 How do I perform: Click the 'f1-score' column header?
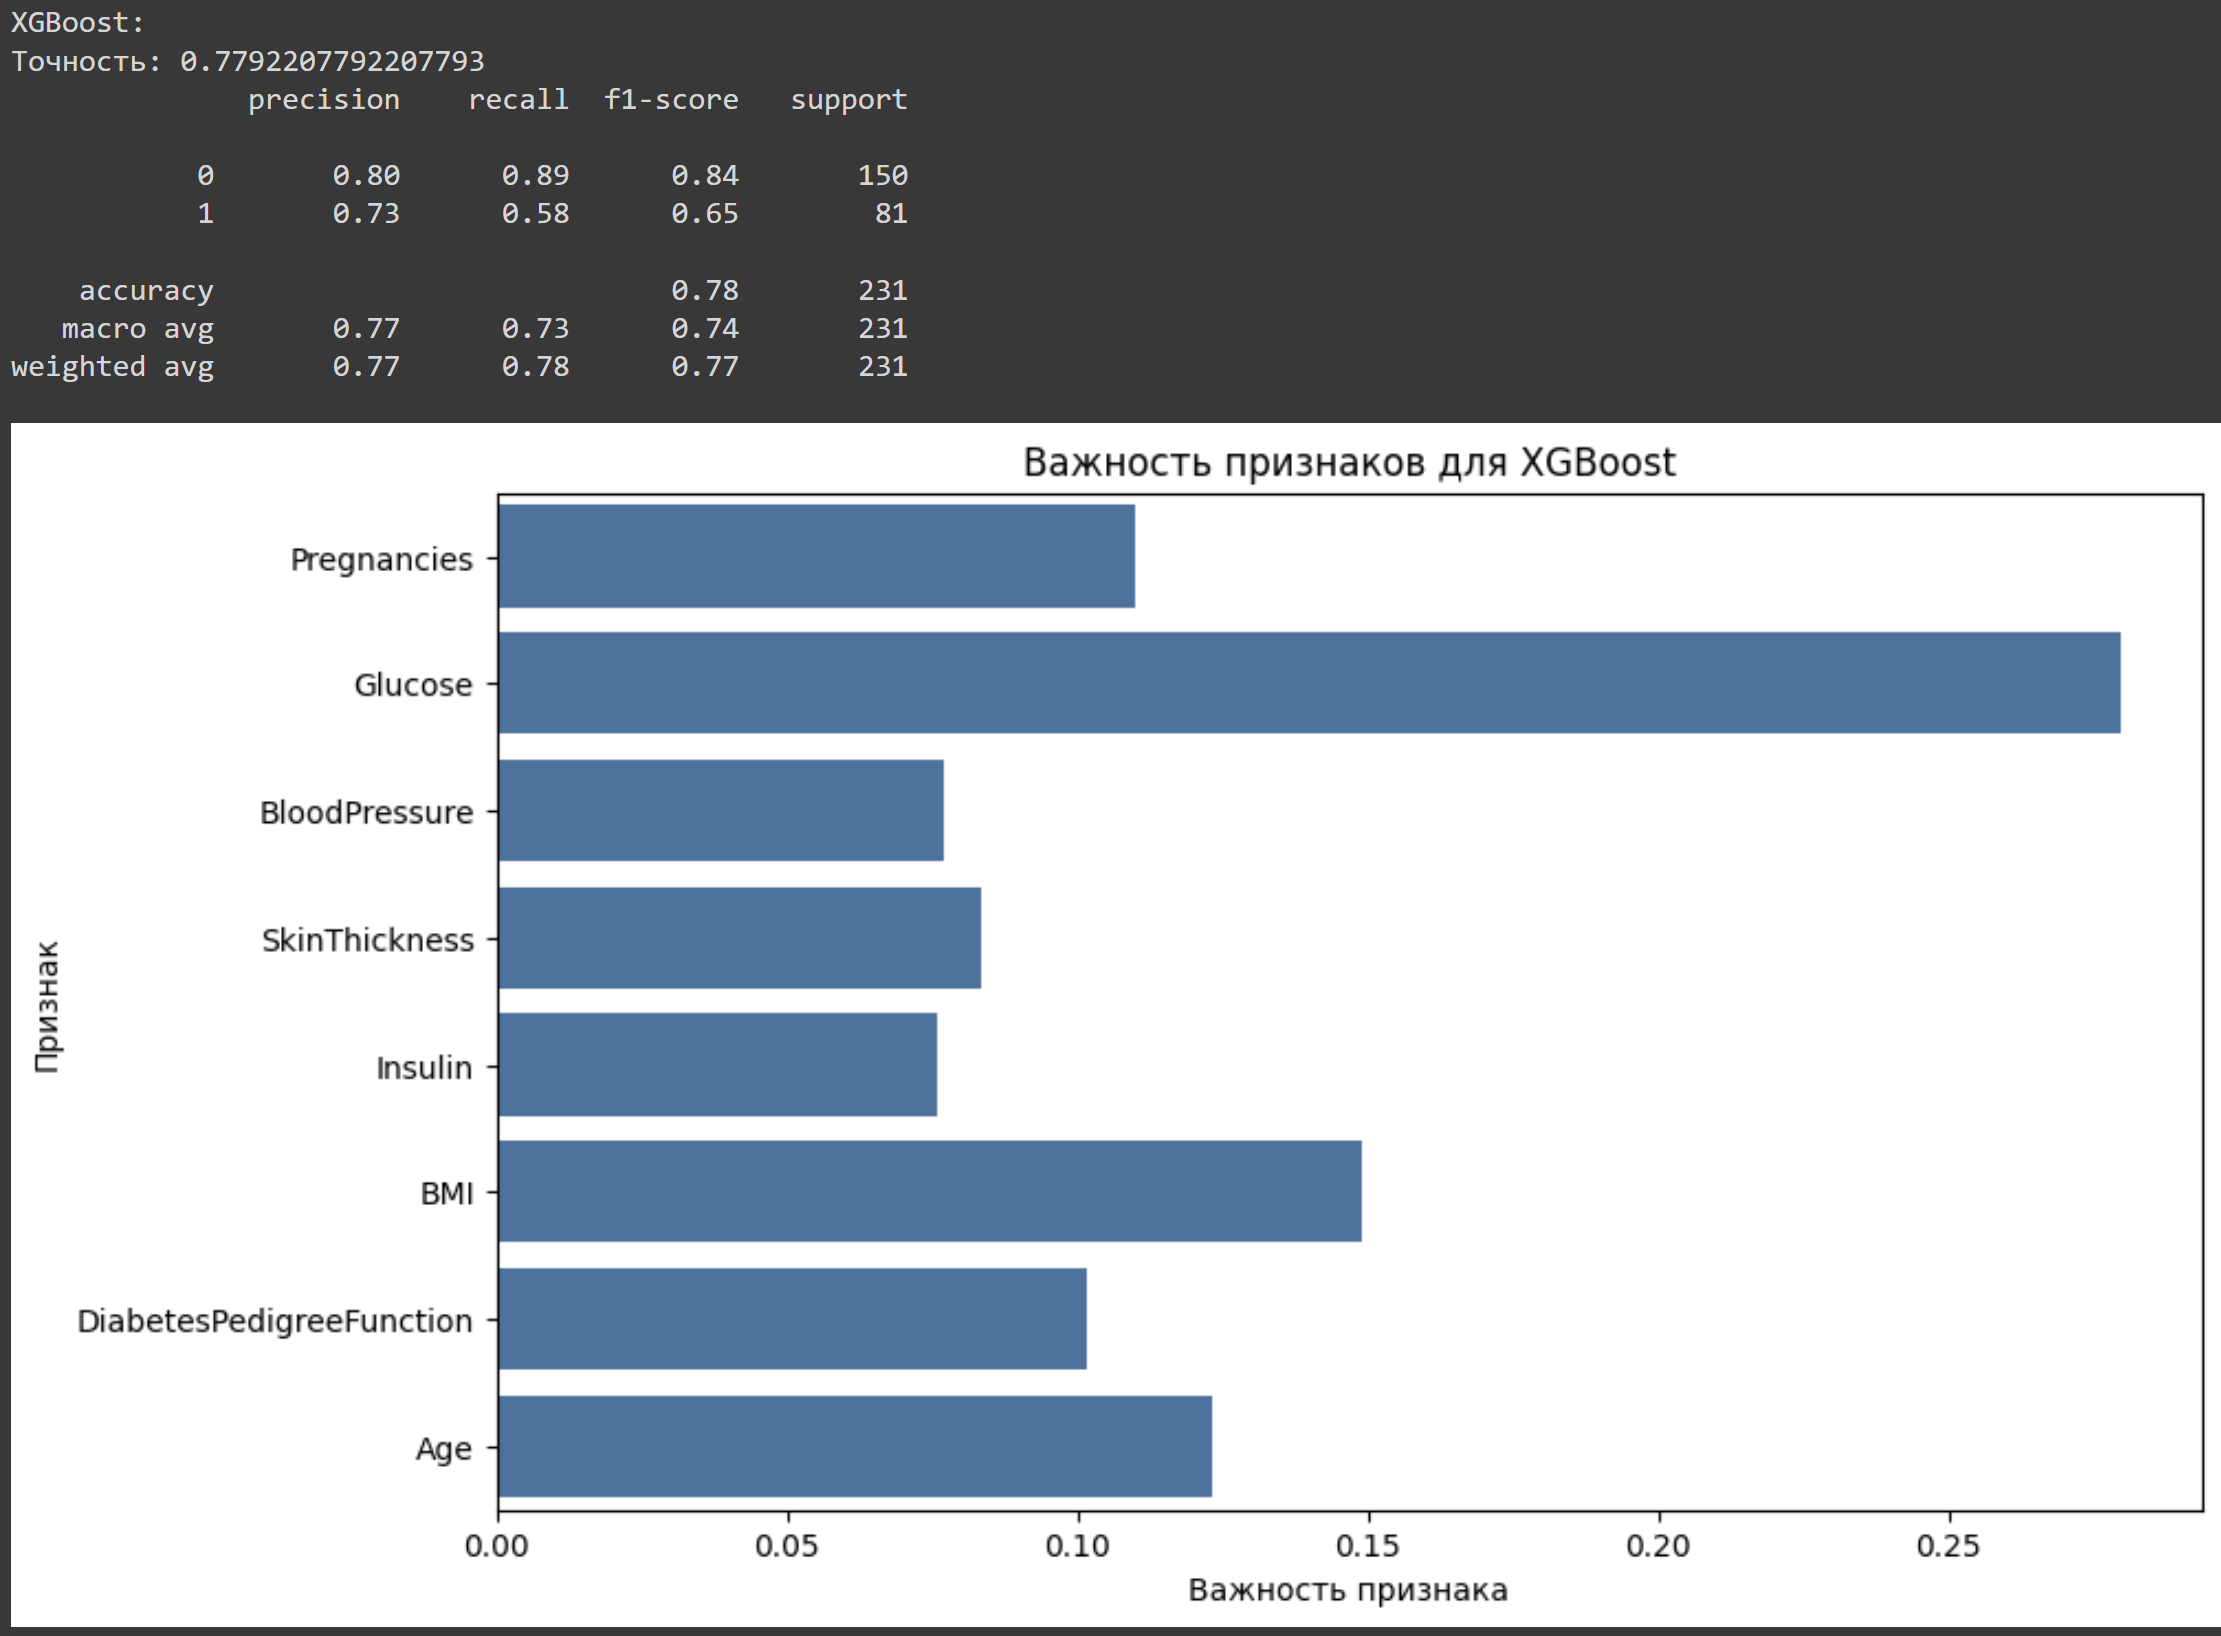point(670,100)
